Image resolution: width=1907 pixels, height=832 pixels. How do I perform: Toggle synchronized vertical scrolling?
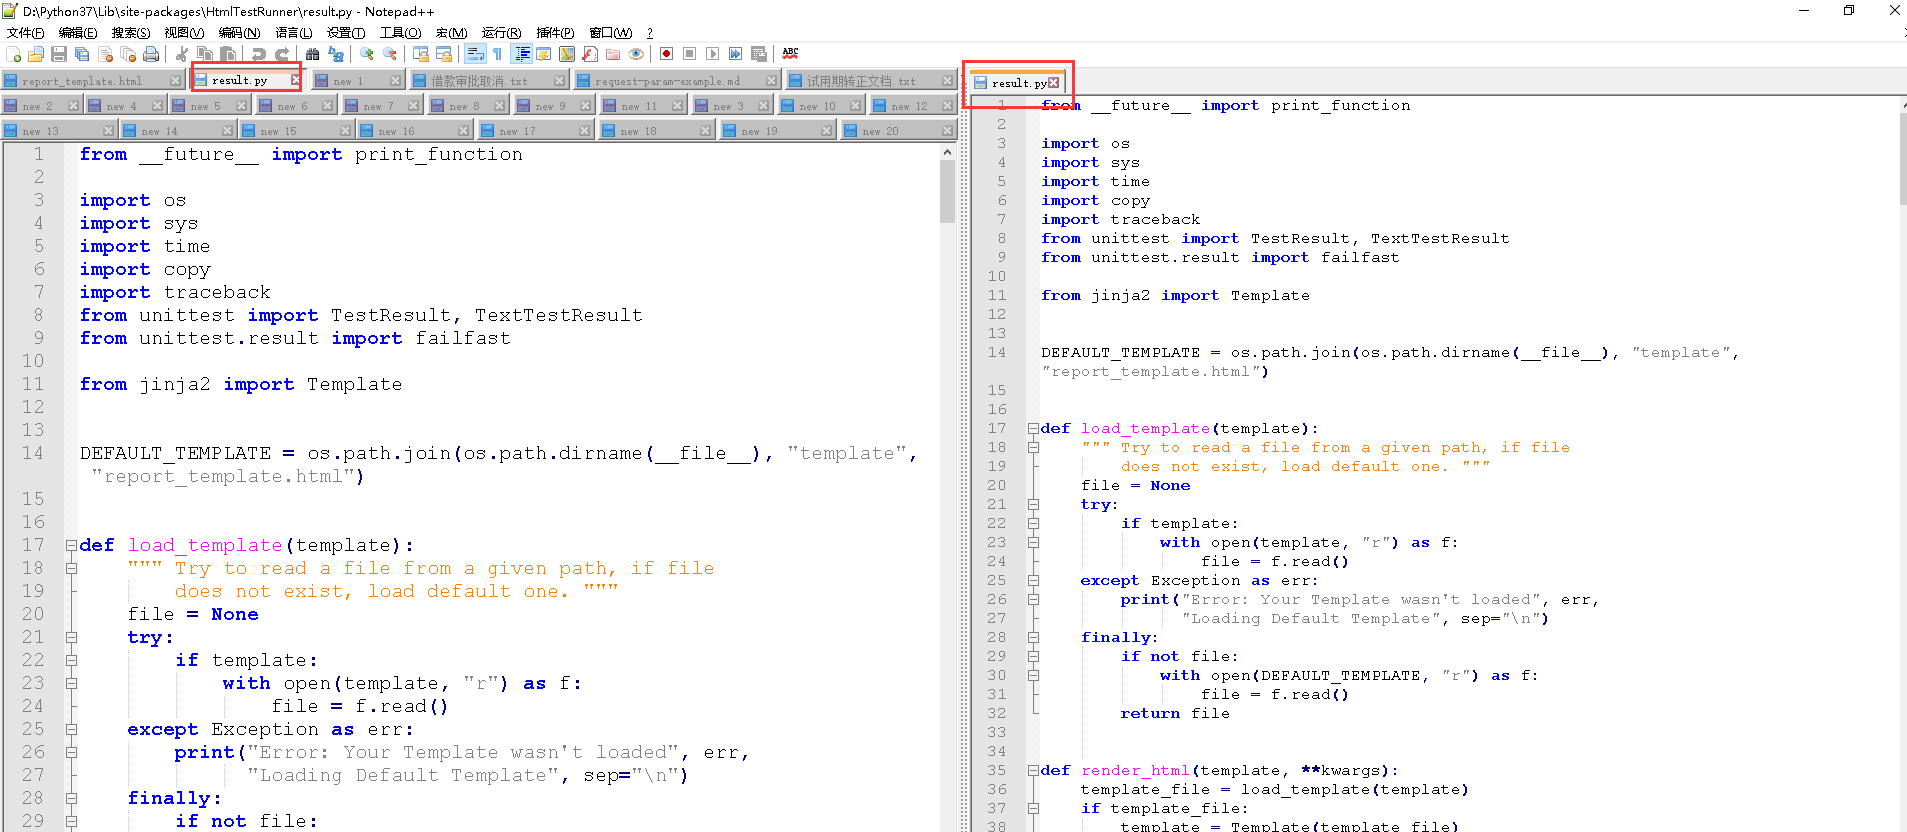click(x=421, y=54)
